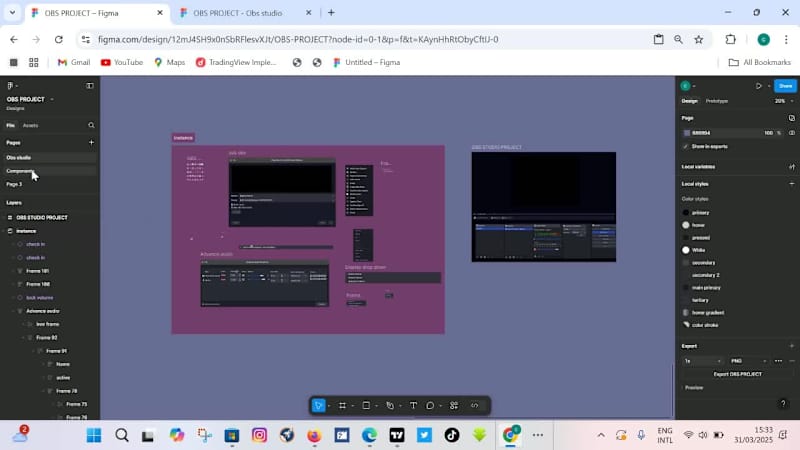Toggle Dev Mode in the toolbar
This screenshot has width=800, height=450.
(x=474, y=406)
